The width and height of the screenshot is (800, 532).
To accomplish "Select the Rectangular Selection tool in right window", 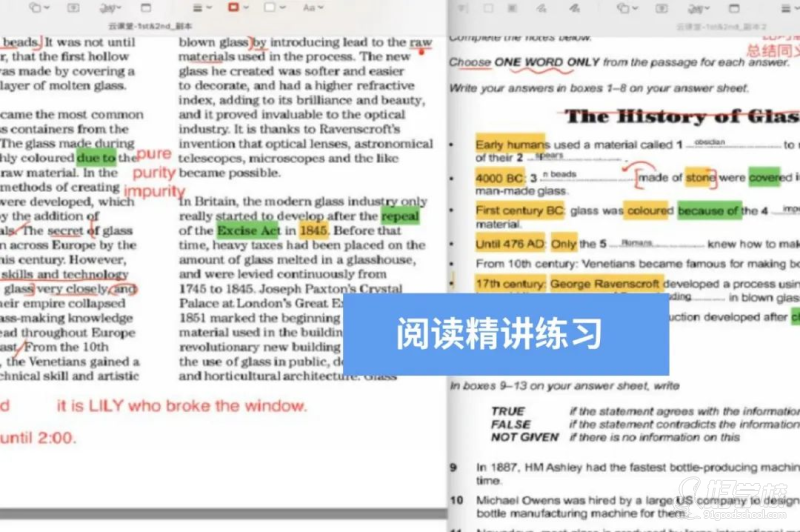I will [487, 7].
